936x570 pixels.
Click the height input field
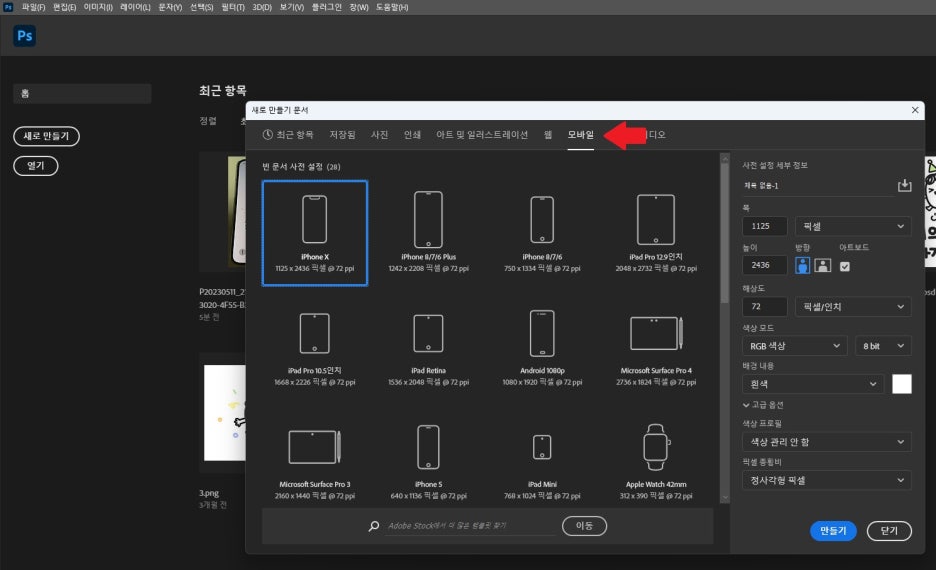[765, 265]
